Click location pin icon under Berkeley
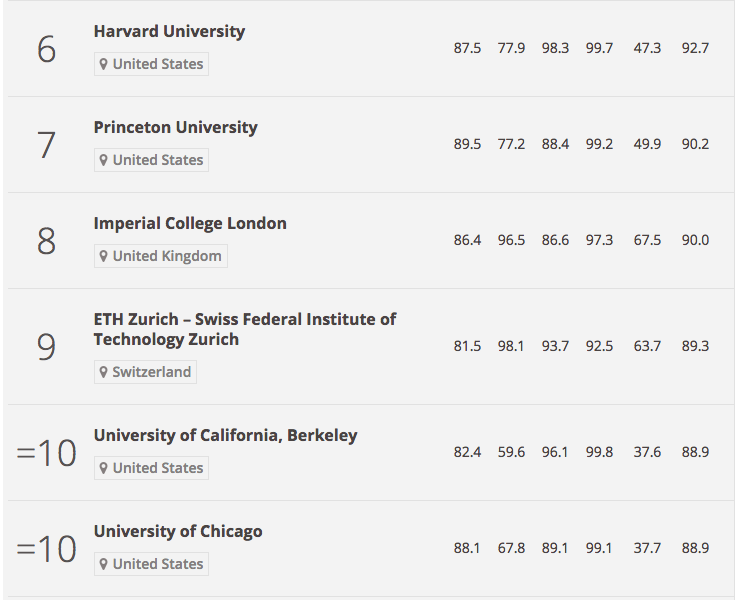 tap(103, 468)
